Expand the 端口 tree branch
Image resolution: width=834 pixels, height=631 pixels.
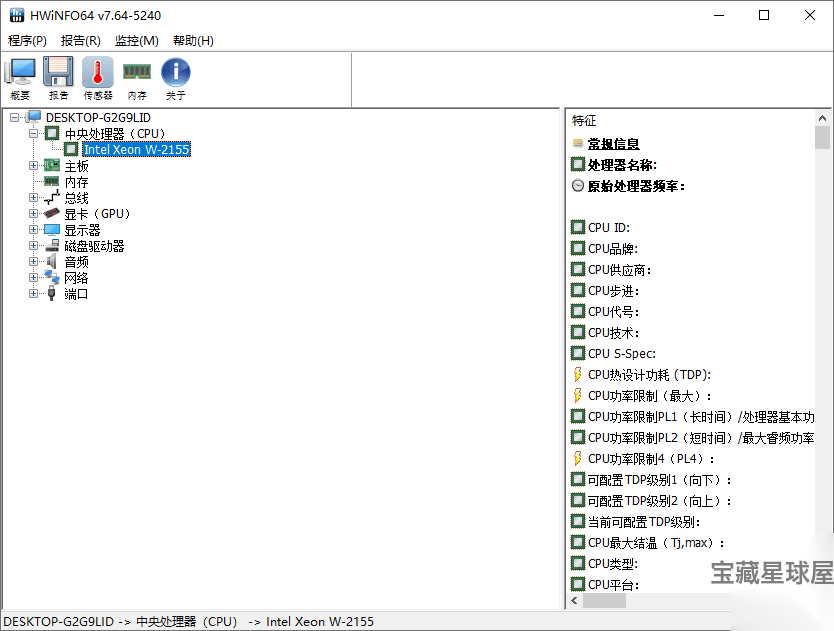[x=34, y=294]
